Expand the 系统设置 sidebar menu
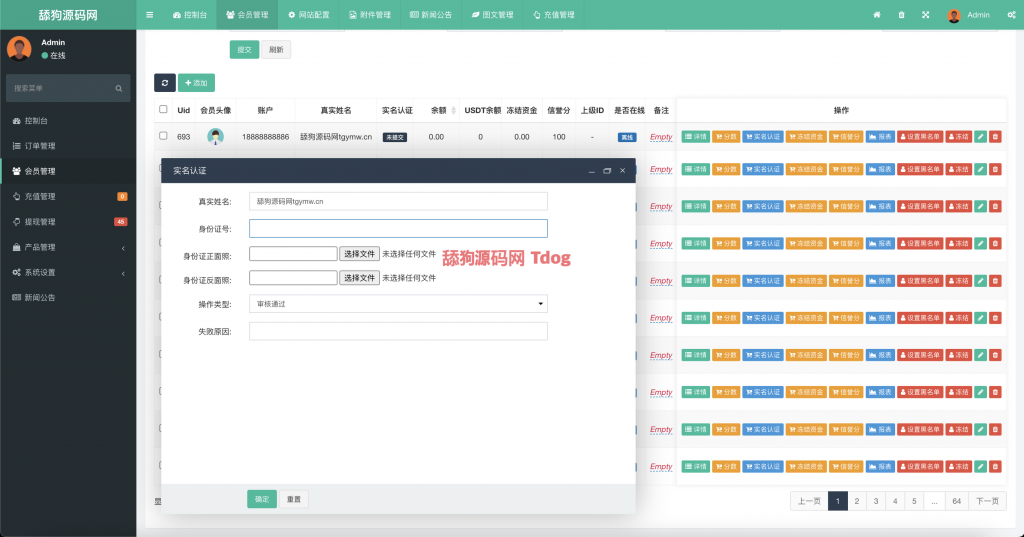1024x537 pixels. [67, 272]
